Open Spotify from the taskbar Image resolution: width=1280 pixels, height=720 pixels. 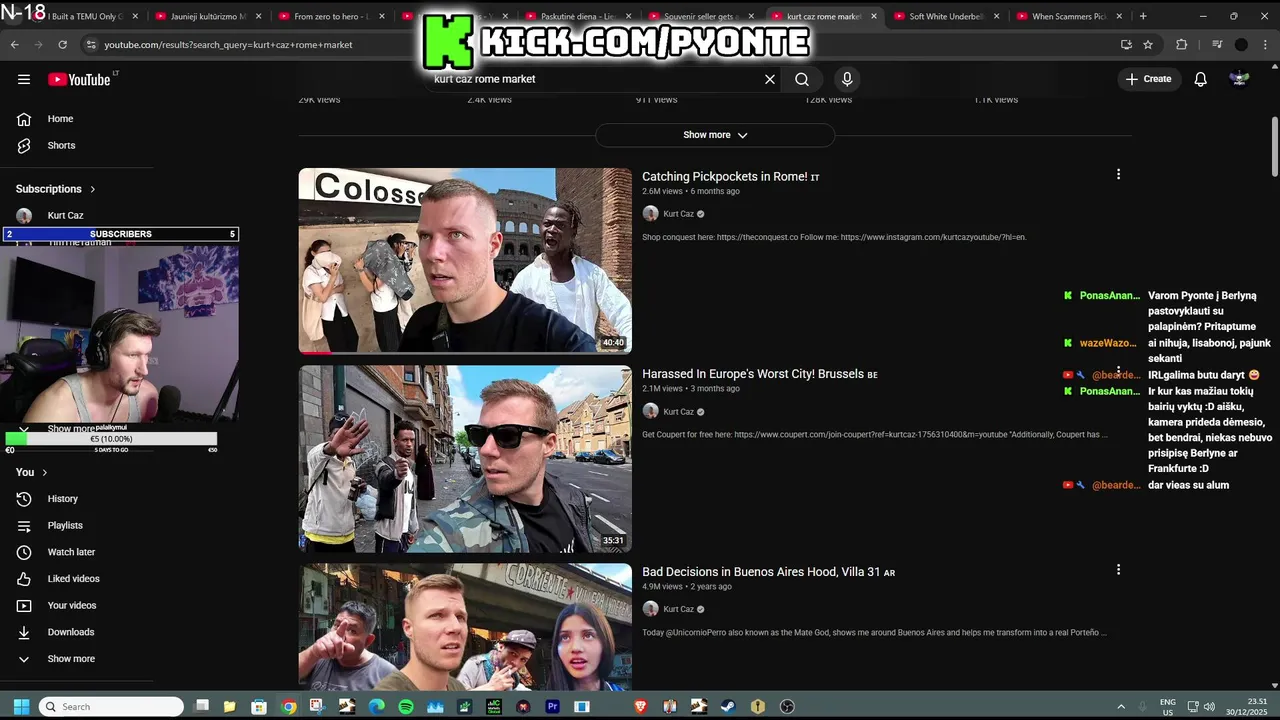(x=406, y=707)
